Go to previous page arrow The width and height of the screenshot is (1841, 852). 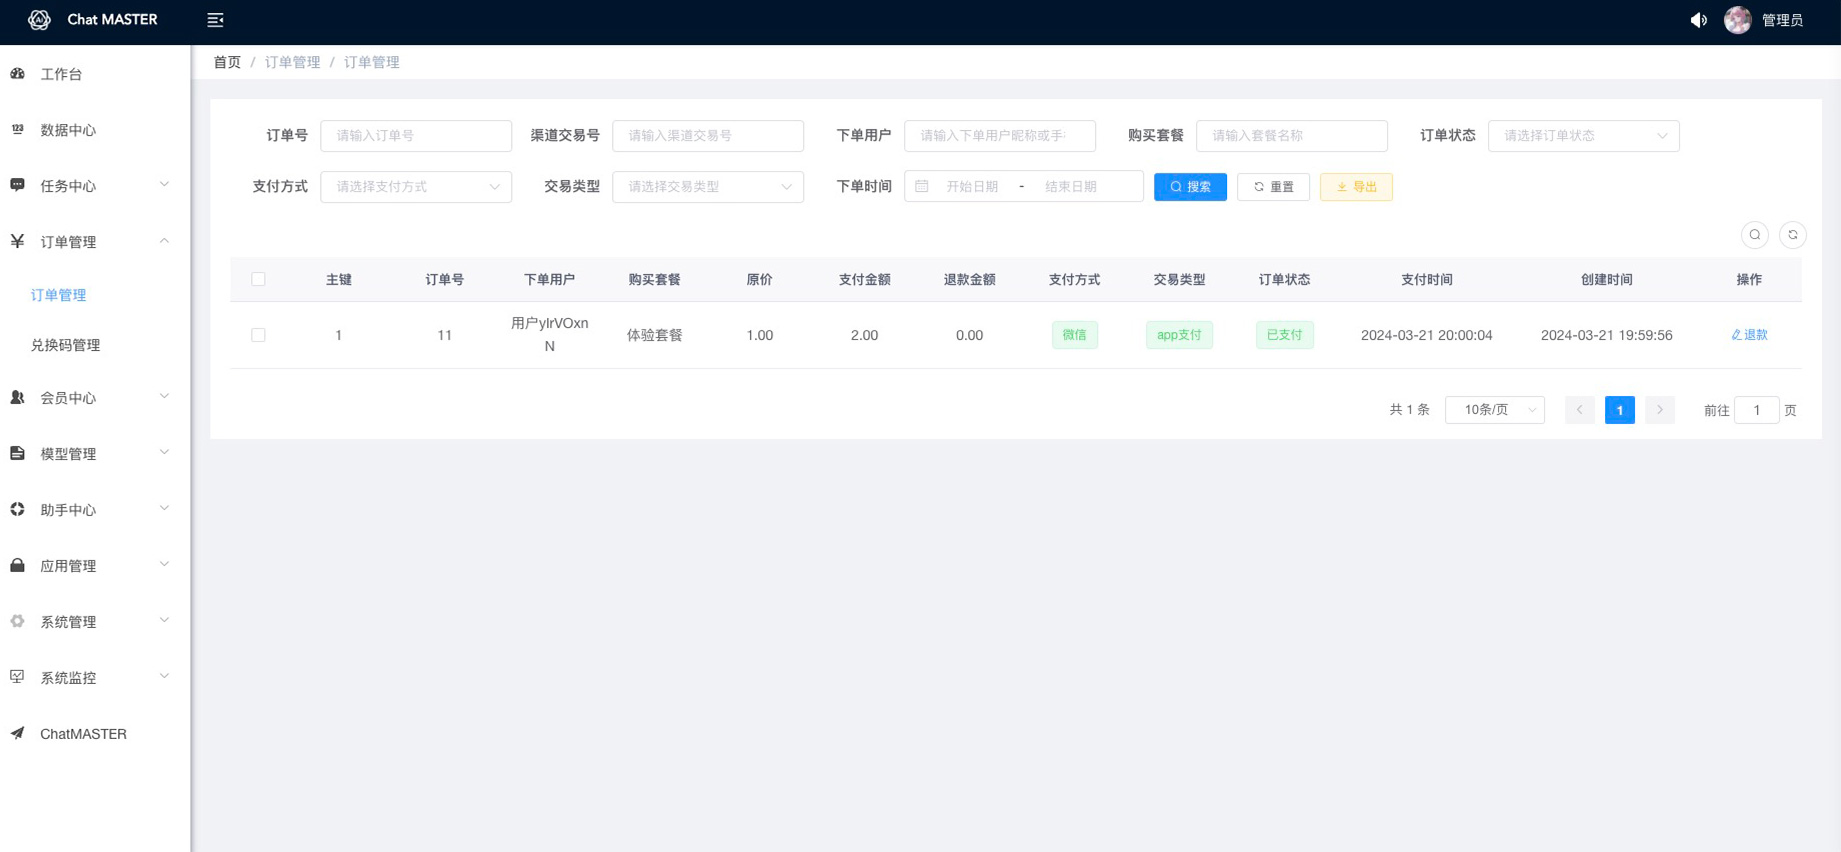click(1580, 410)
